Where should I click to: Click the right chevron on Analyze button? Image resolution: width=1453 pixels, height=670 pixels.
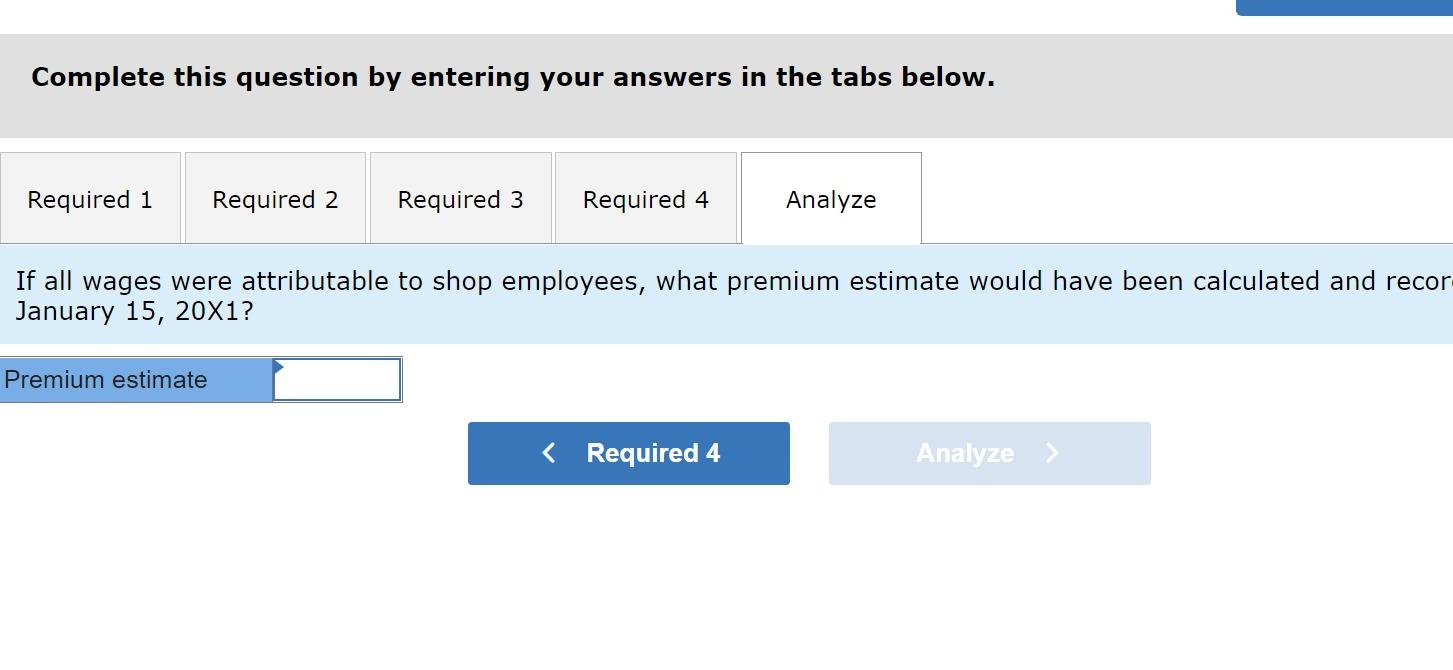point(1052,453)
